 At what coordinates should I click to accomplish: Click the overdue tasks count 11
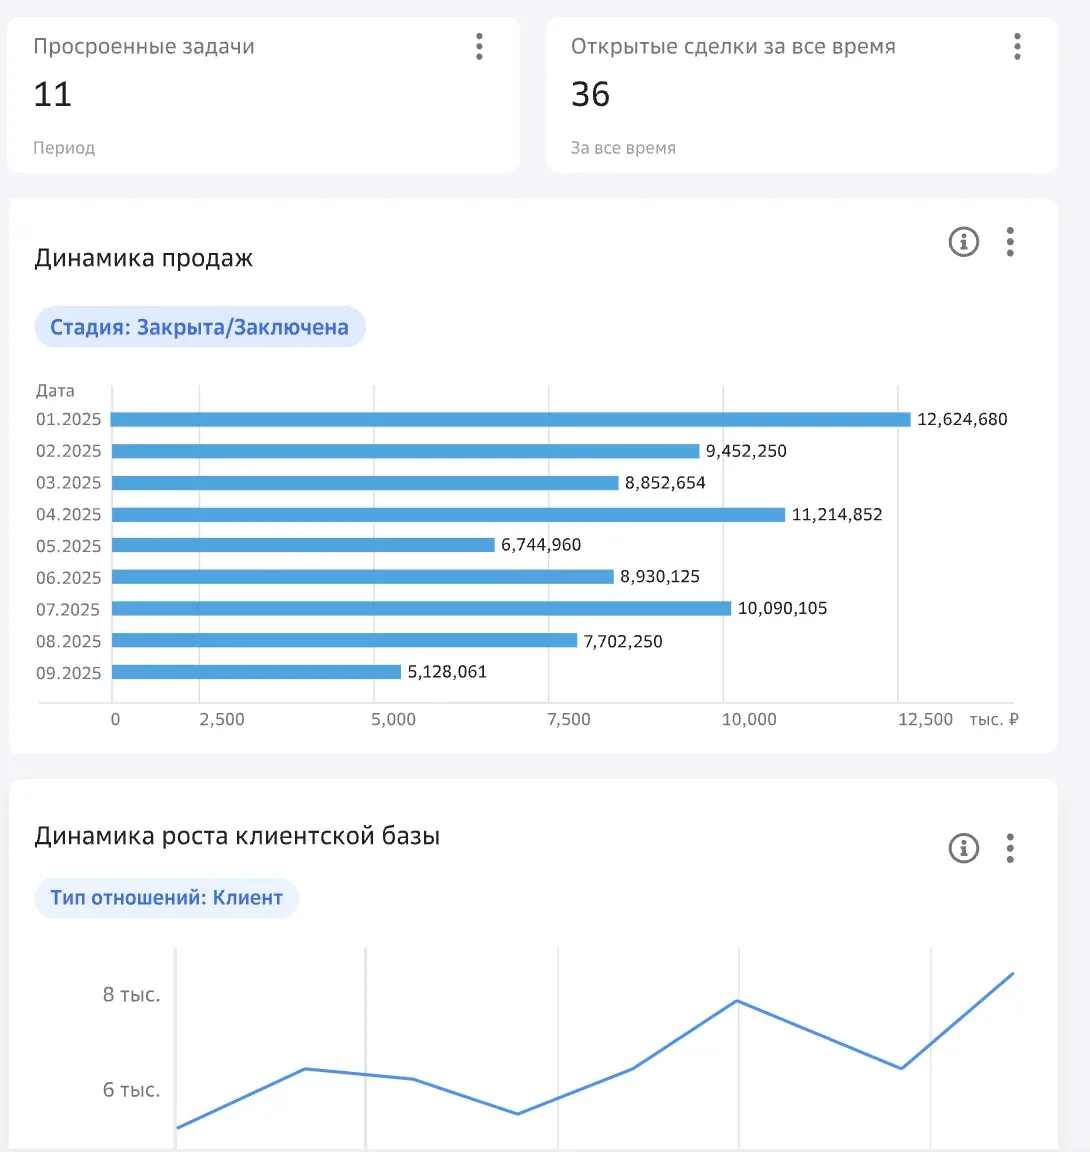[53, 95]
